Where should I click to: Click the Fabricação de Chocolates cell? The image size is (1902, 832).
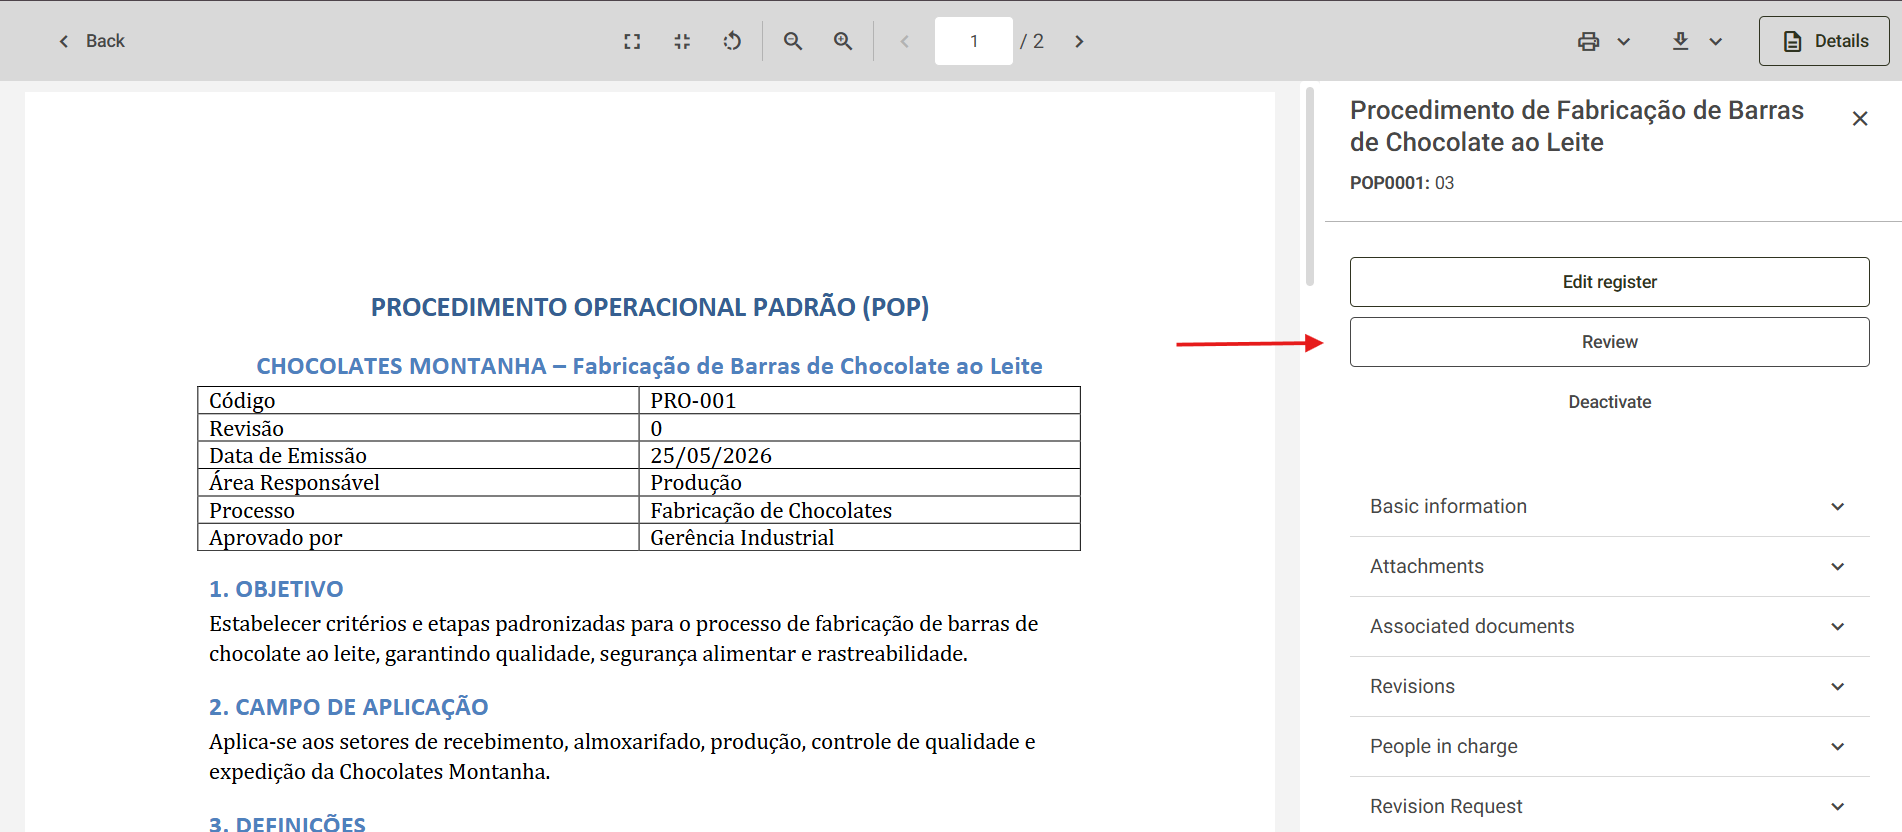pyautogui.click(x=859, y=510)
